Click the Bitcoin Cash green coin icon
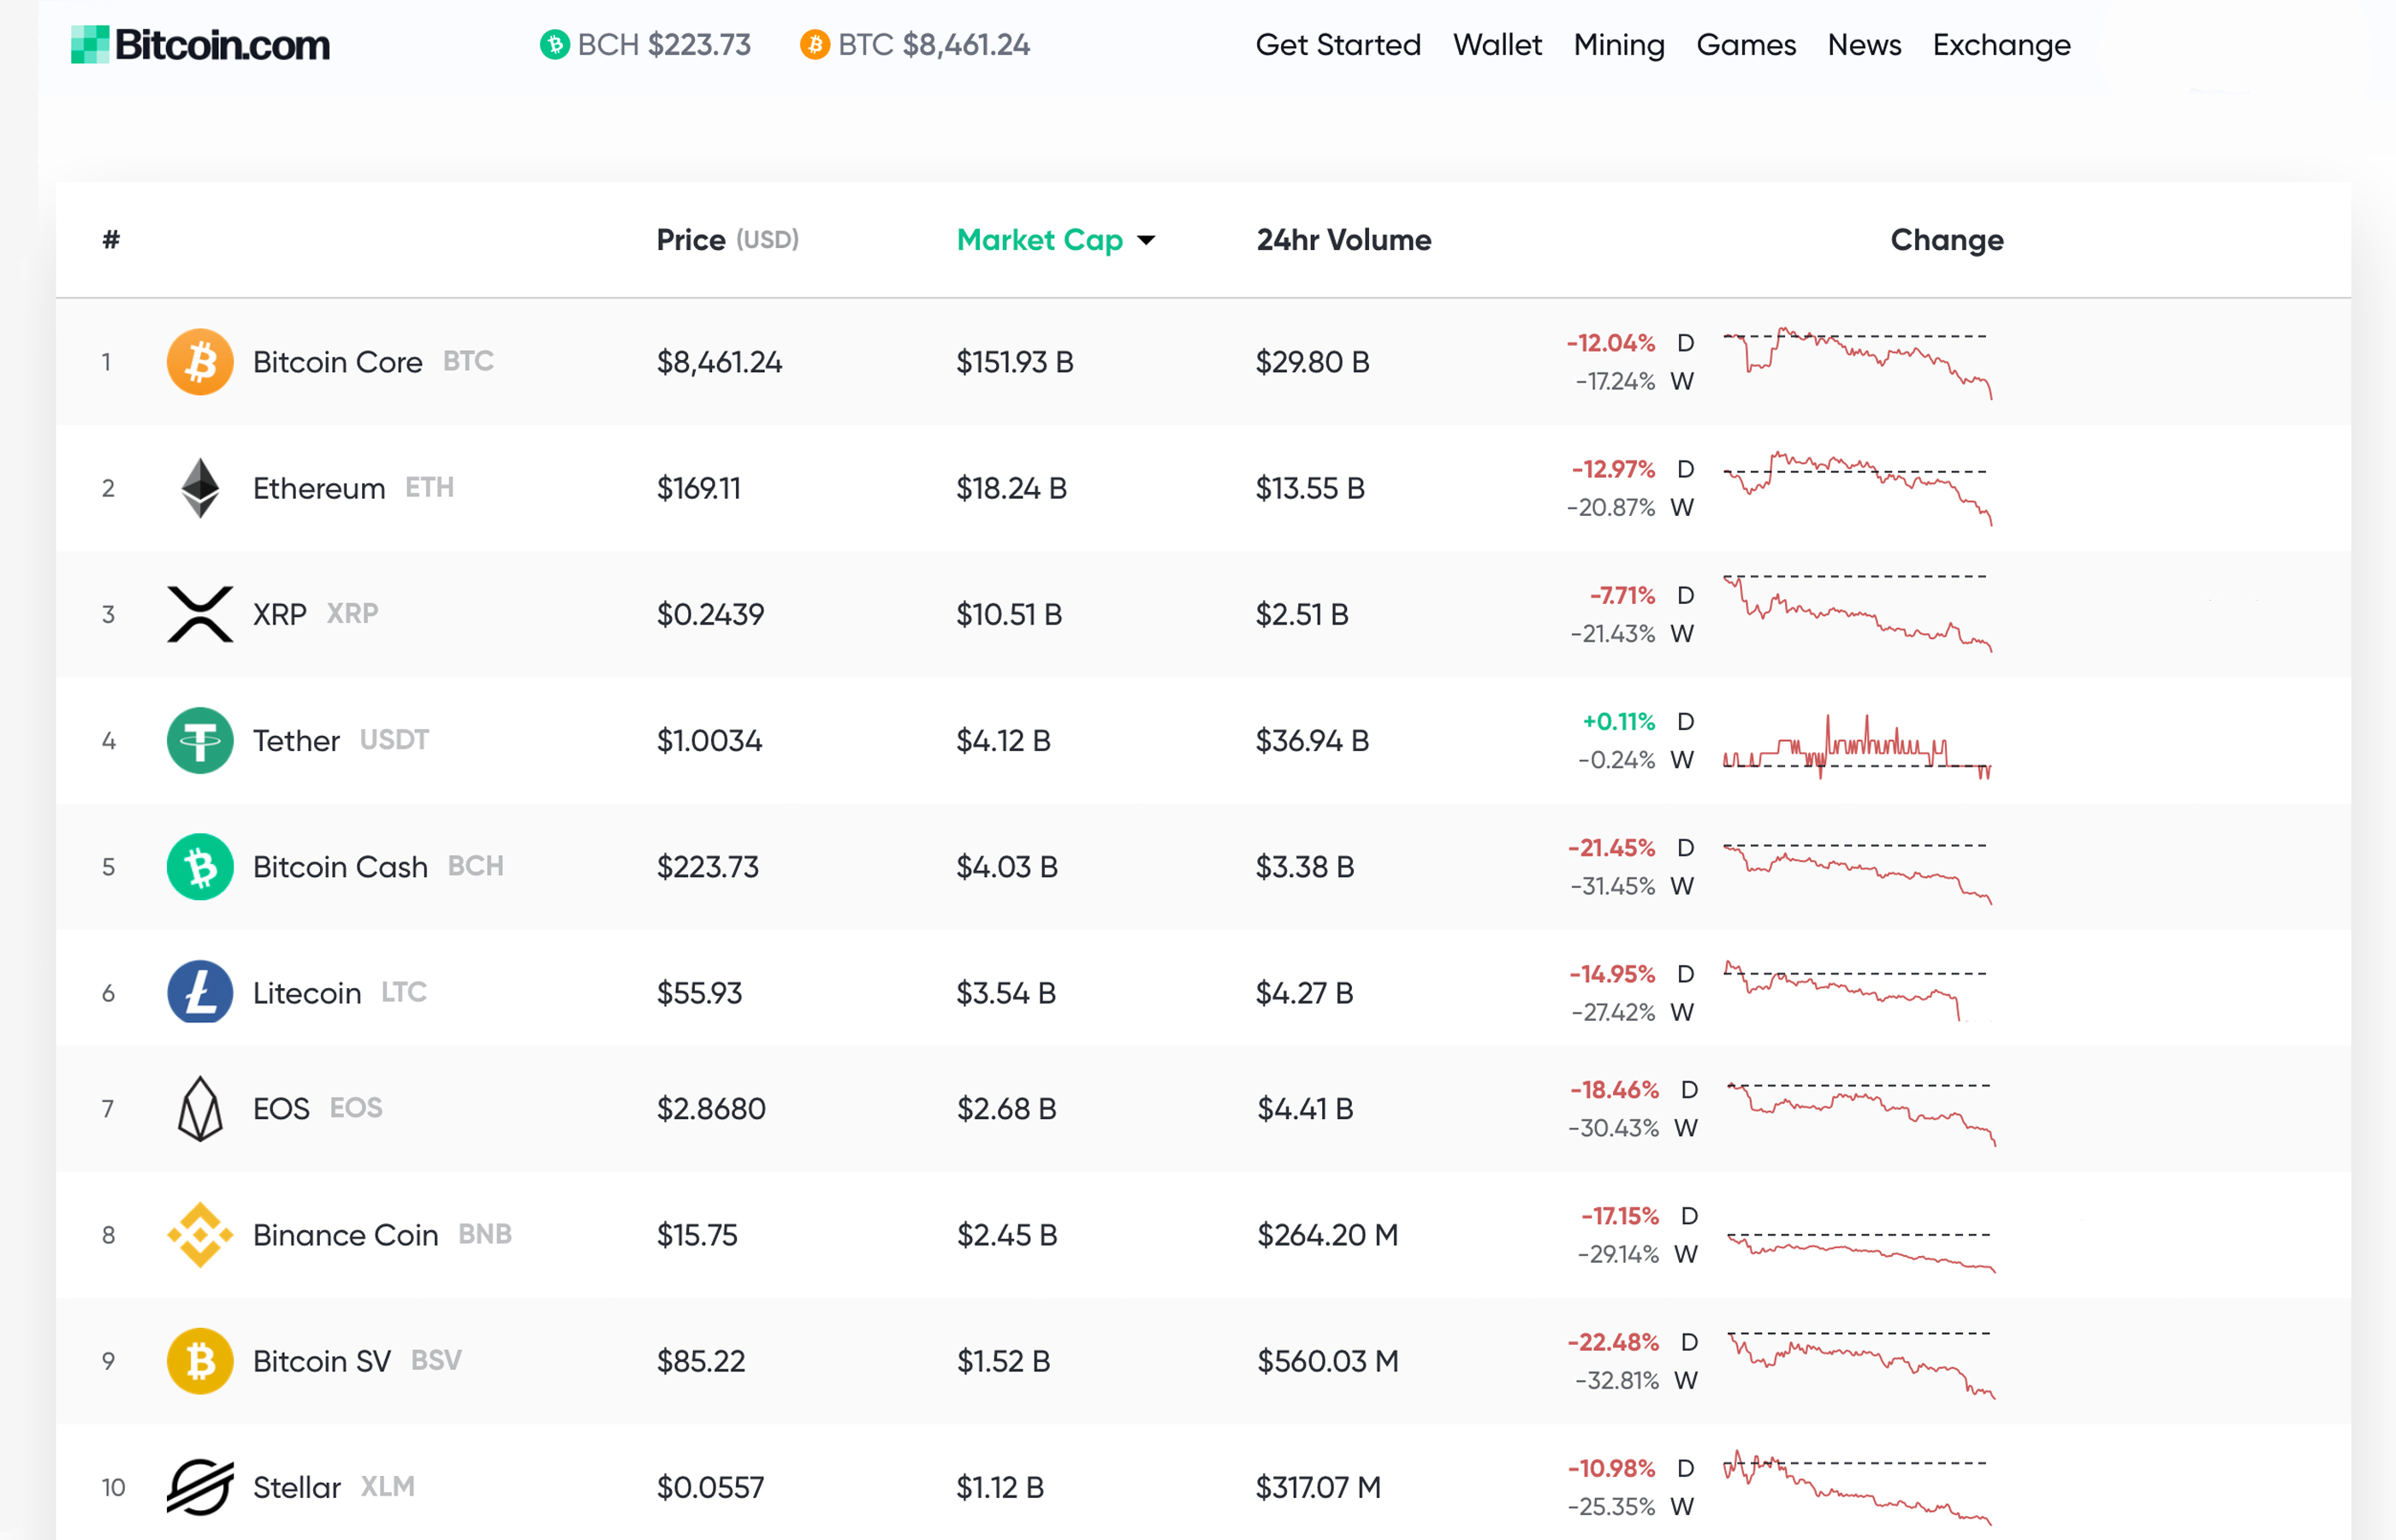The height and width of the screenshot is (1540, 2396). (x=200, y=866)
